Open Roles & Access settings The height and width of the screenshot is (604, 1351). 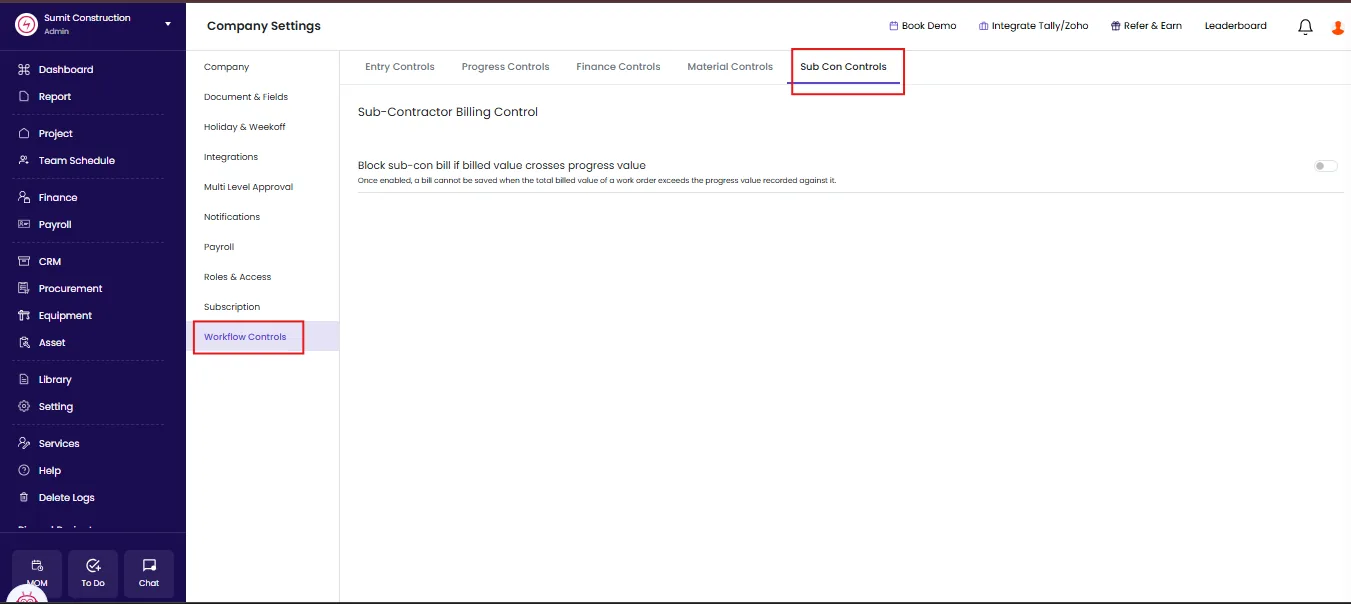pos(238,277)
